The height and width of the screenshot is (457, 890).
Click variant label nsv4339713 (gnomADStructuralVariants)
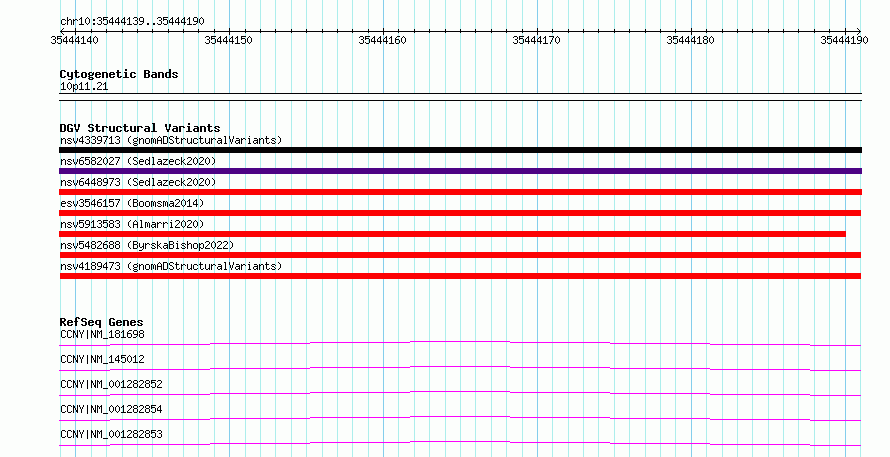pyautogui.click(x=171, y=140)
